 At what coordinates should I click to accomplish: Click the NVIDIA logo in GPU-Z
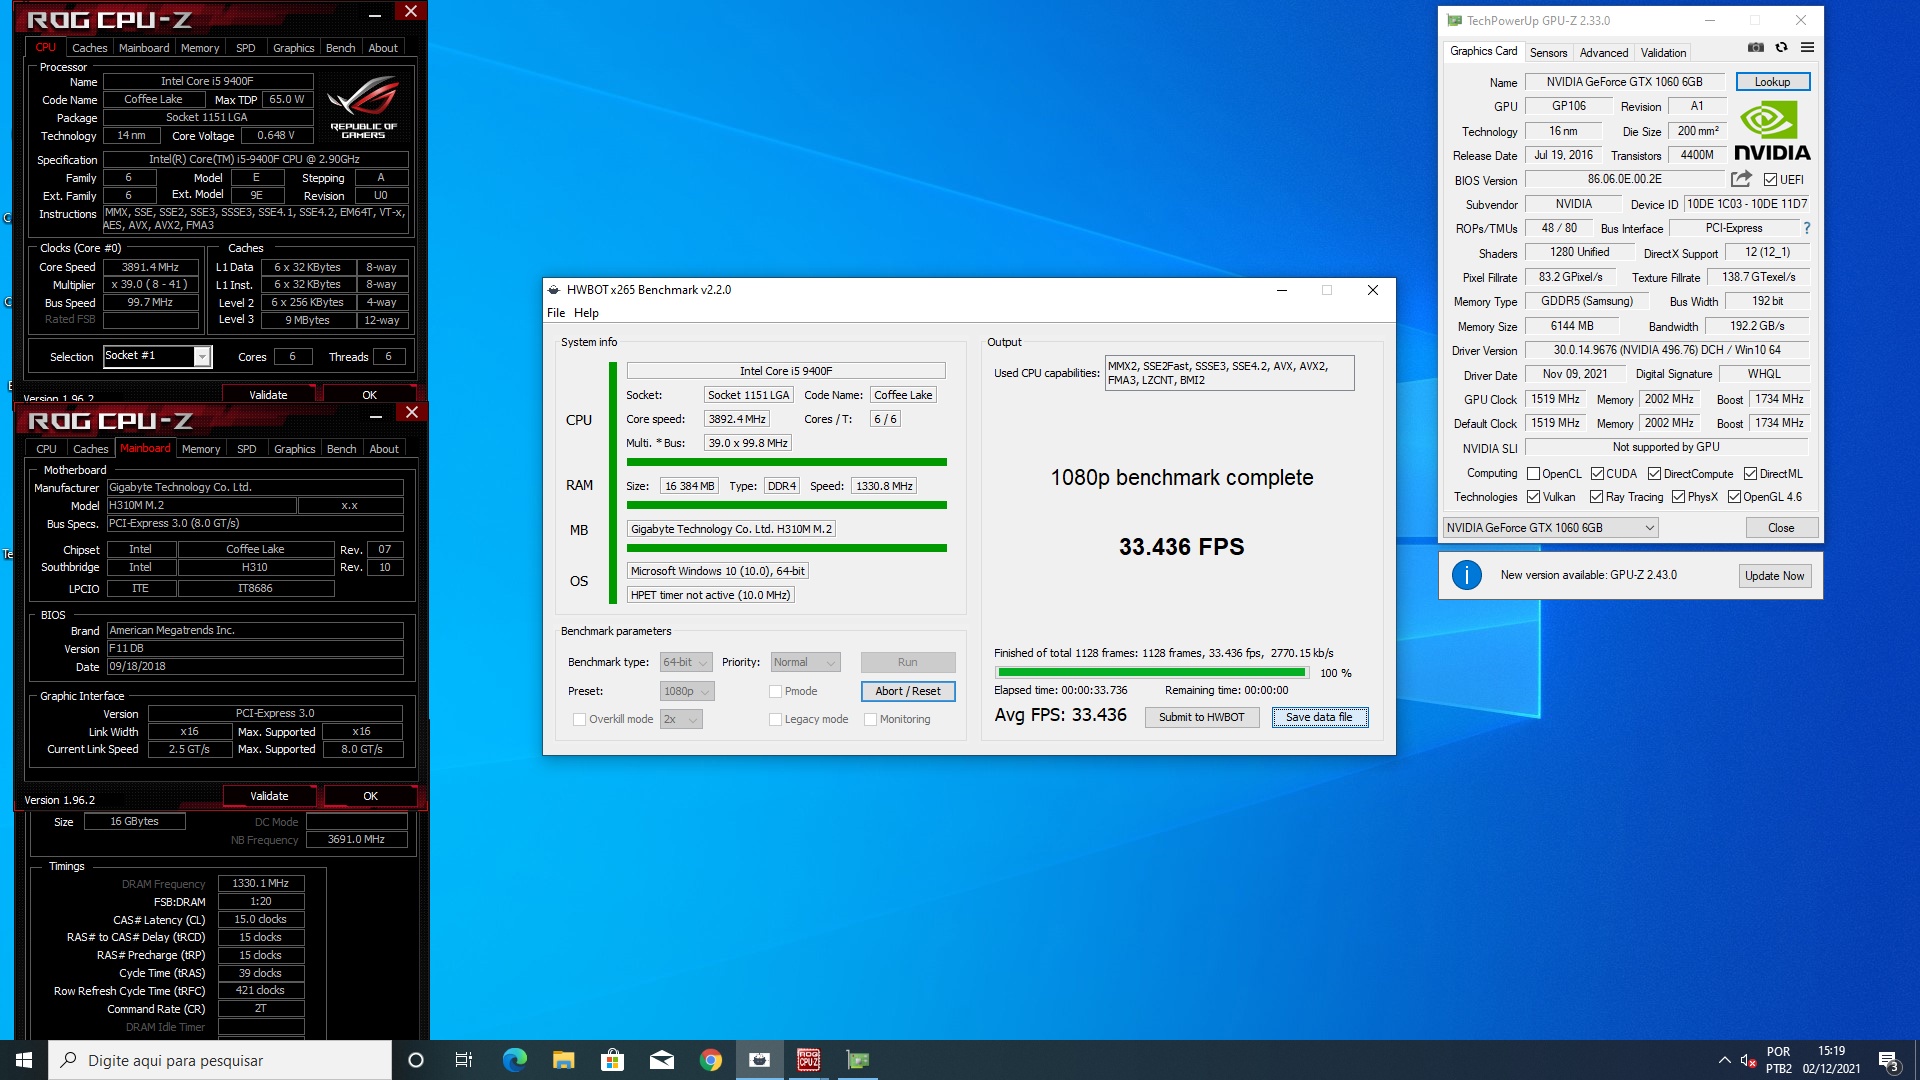[1772, 132]
